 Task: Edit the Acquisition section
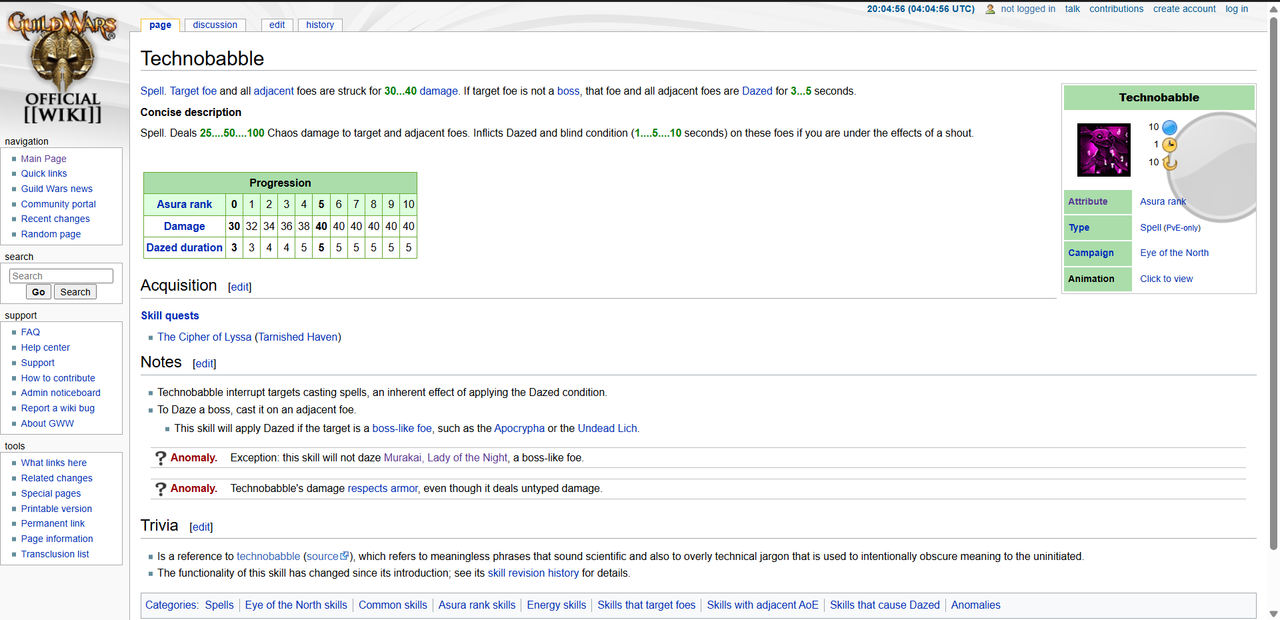(240, 287)
